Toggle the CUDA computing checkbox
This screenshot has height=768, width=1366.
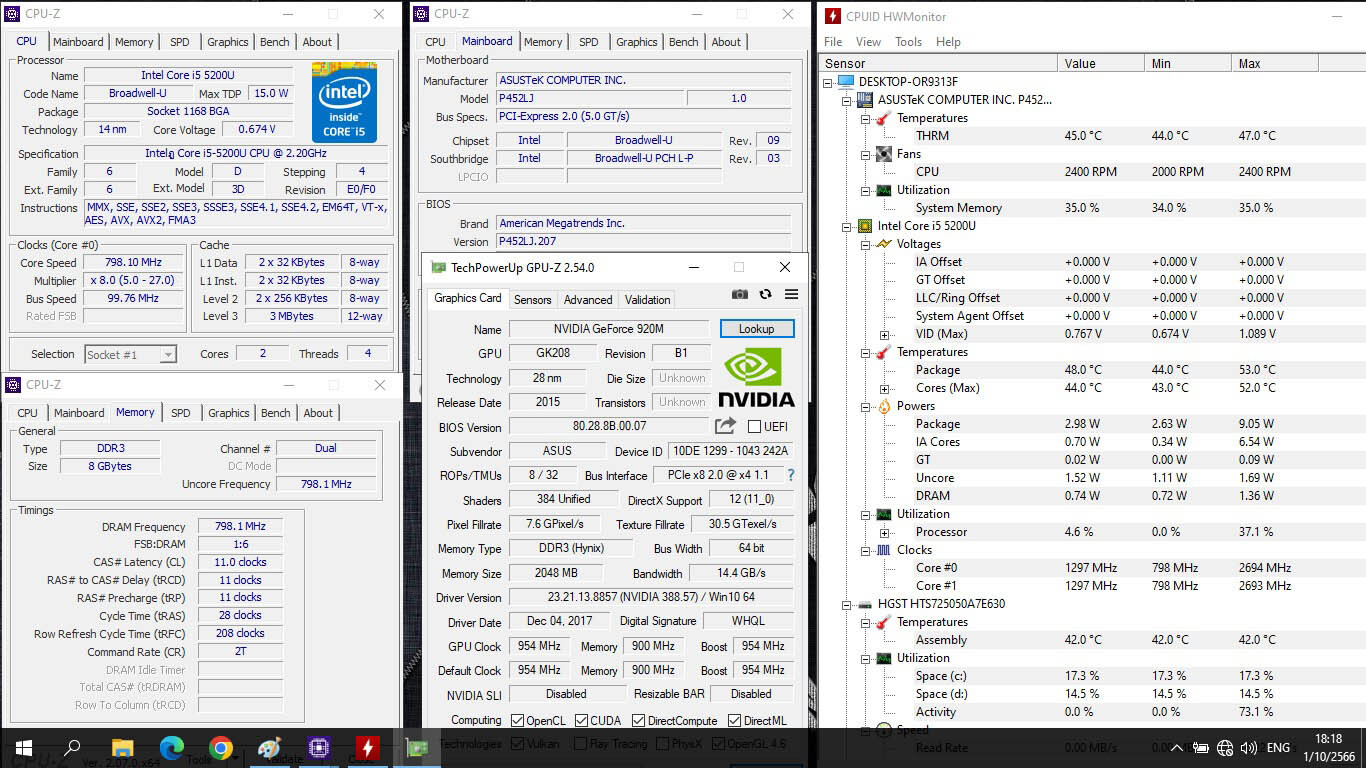581,720
